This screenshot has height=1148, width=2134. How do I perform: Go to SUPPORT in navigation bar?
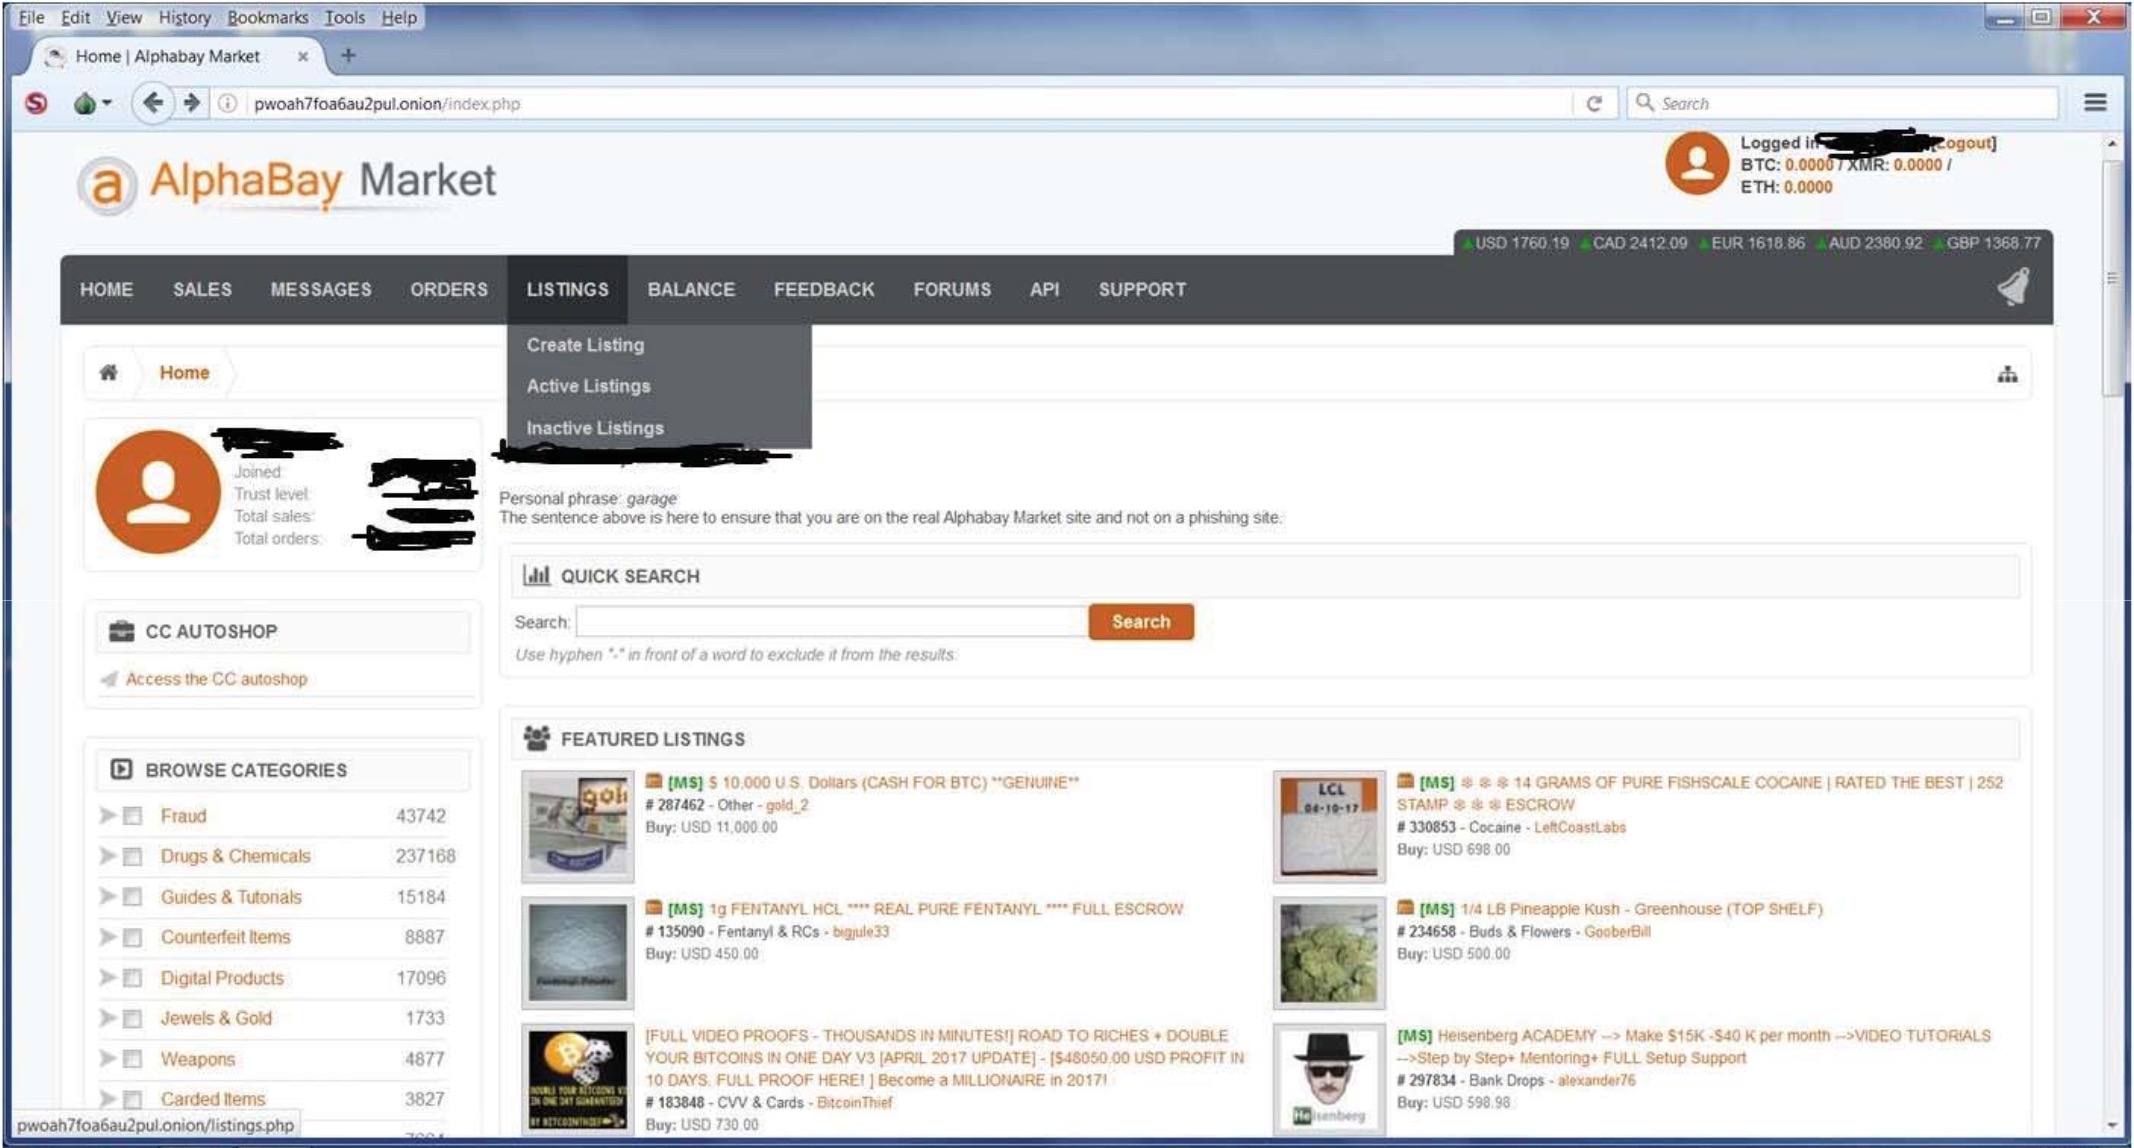point(1142,289)
